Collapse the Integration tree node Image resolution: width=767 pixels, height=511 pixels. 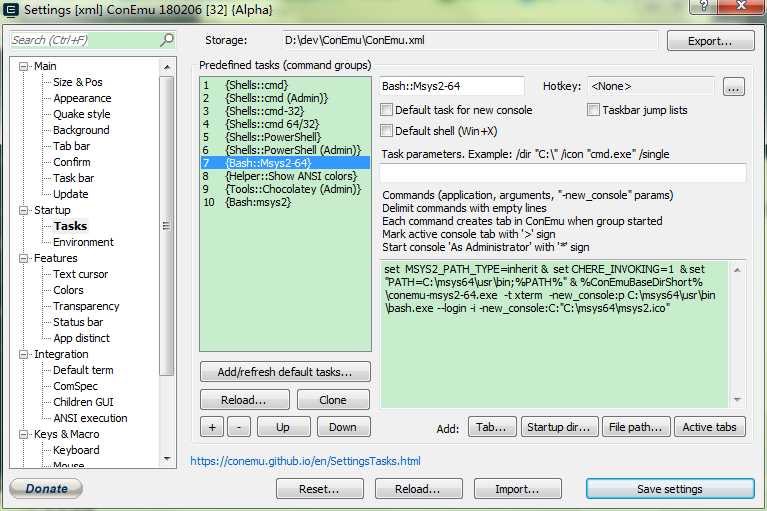click(23, 355)
